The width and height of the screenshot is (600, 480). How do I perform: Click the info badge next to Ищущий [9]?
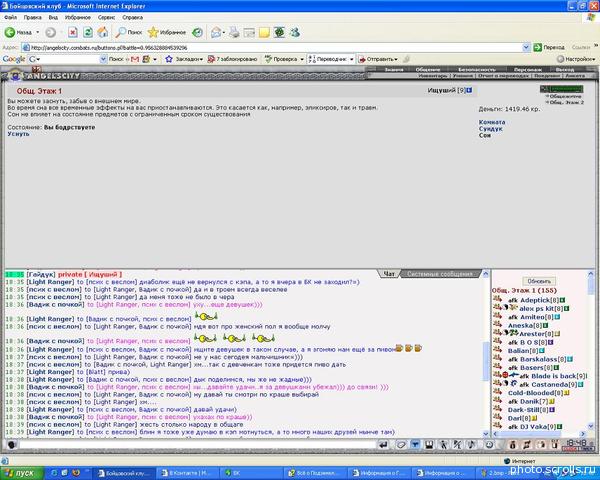[x=470, y=90]
